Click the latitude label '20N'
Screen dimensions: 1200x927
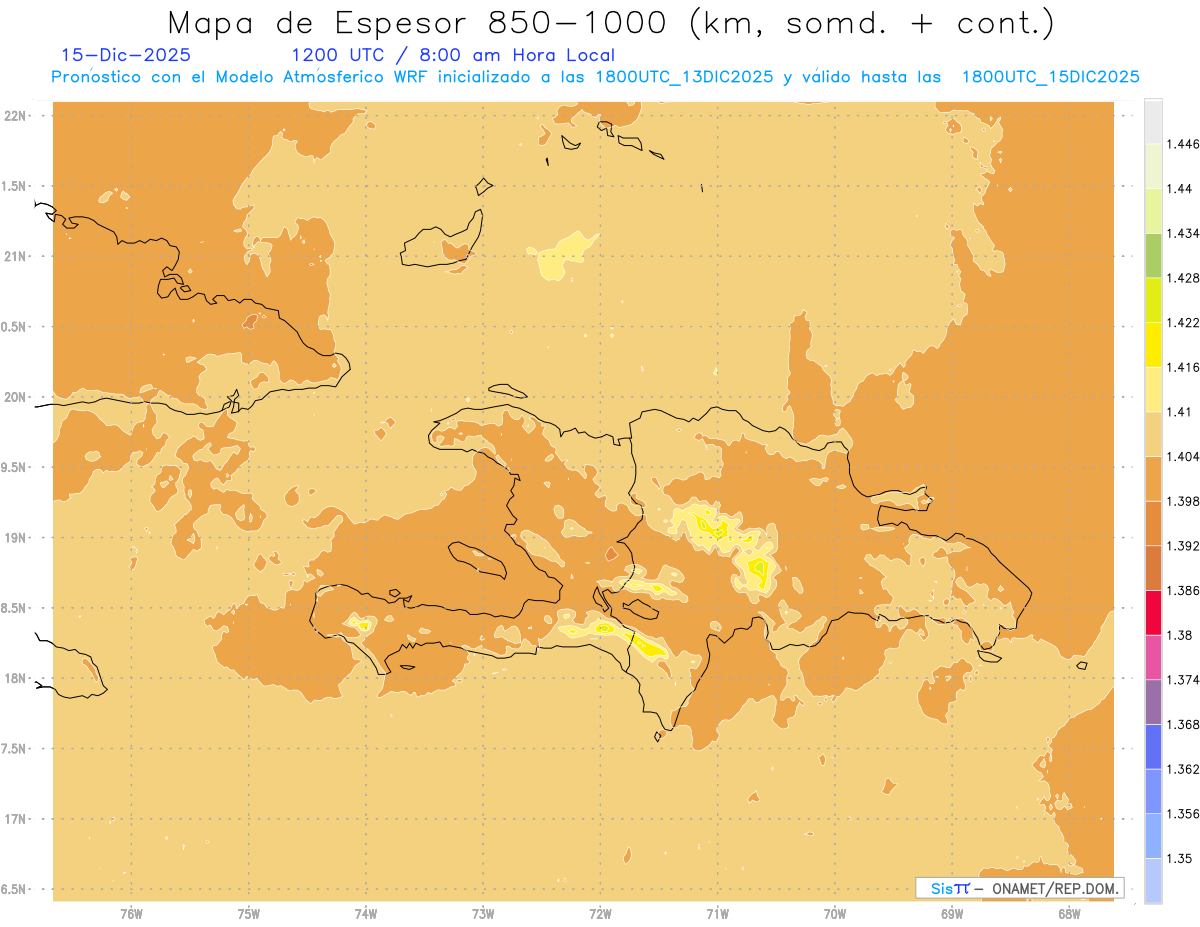[17, 397]
